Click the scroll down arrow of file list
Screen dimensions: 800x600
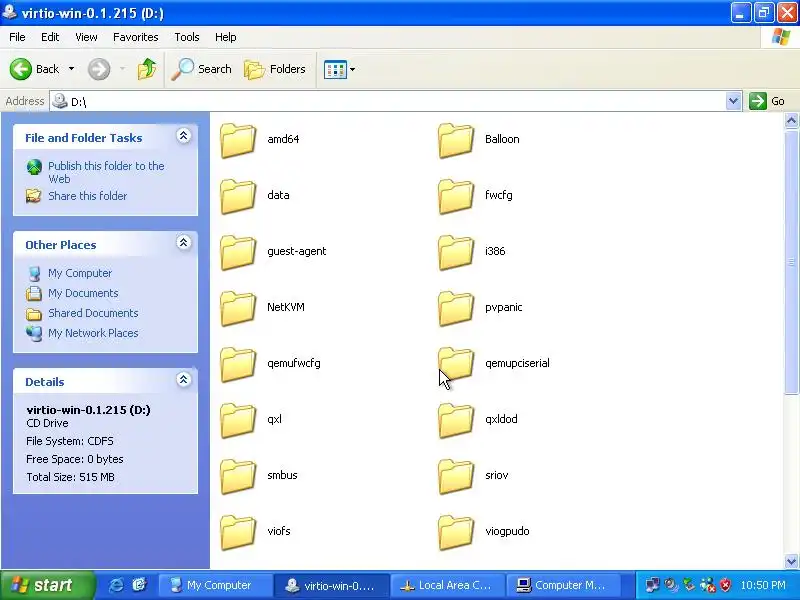tap(791, 561)
